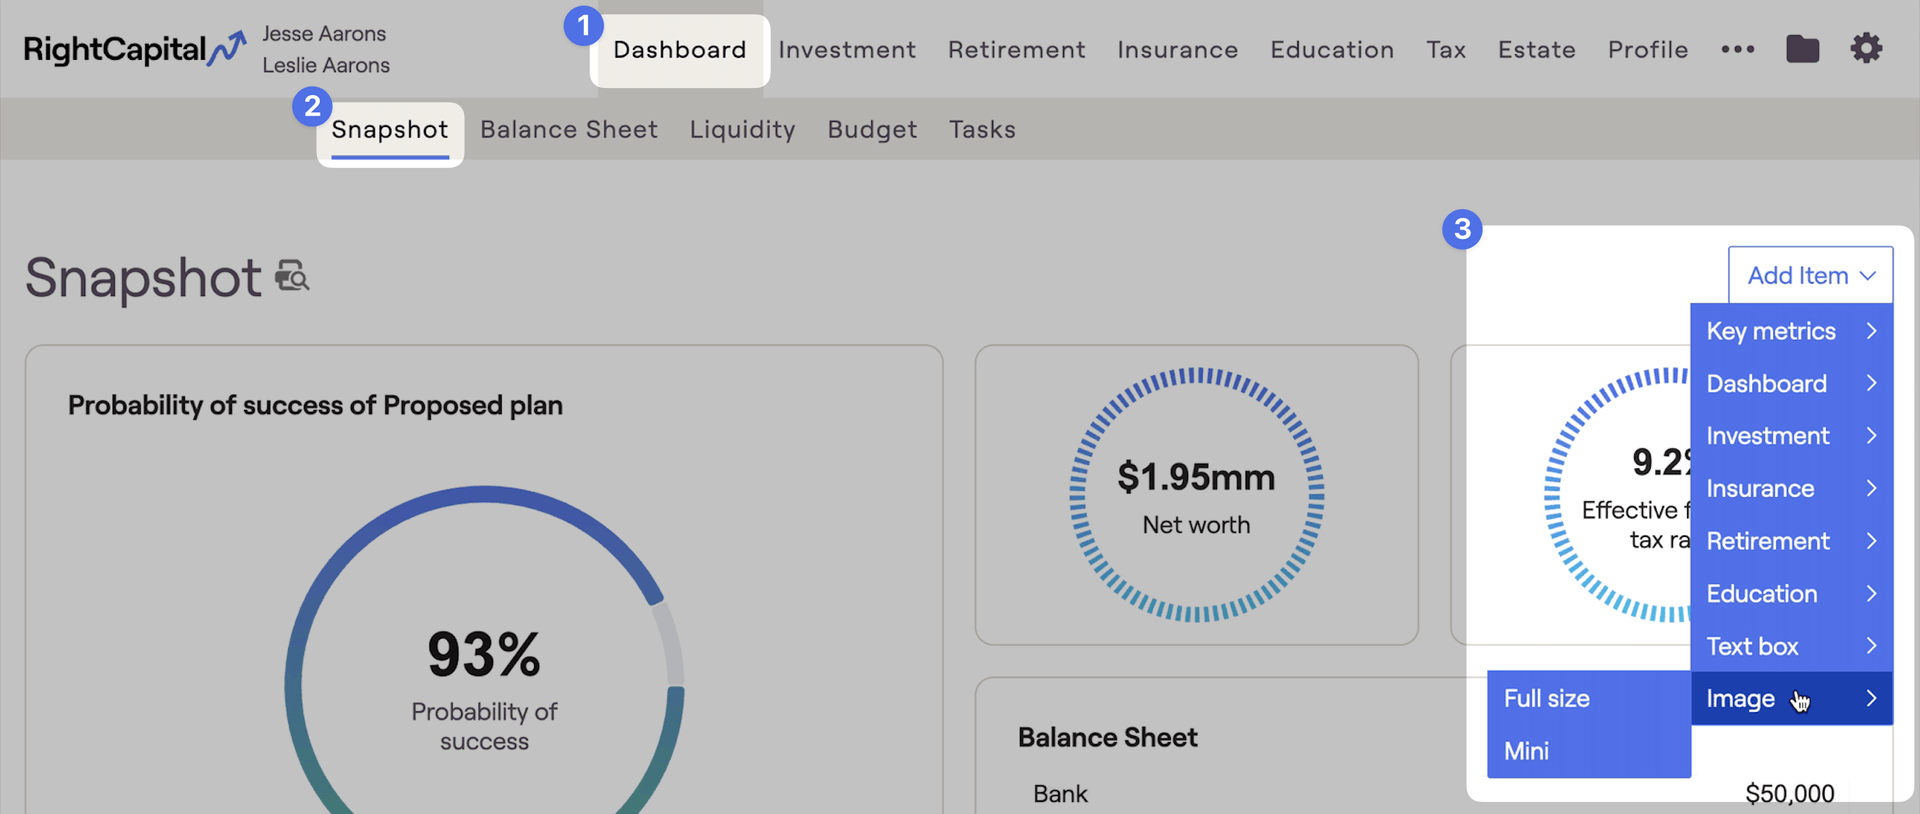Open the settings gear icon
This screenshot has width=1920, height=814.
point(1866,48)
